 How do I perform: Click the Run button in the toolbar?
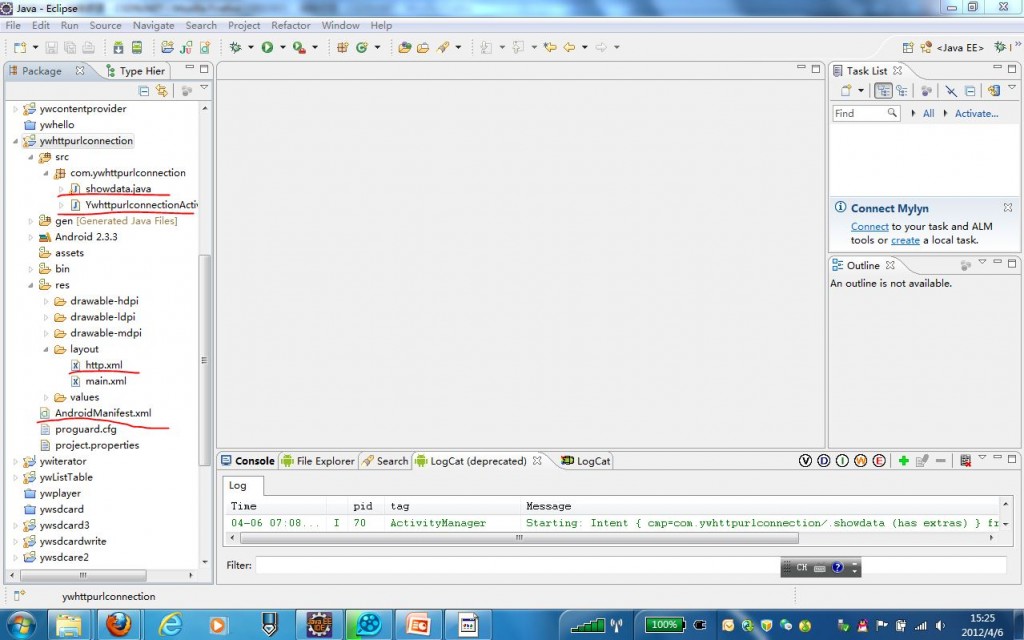[267, 47]
